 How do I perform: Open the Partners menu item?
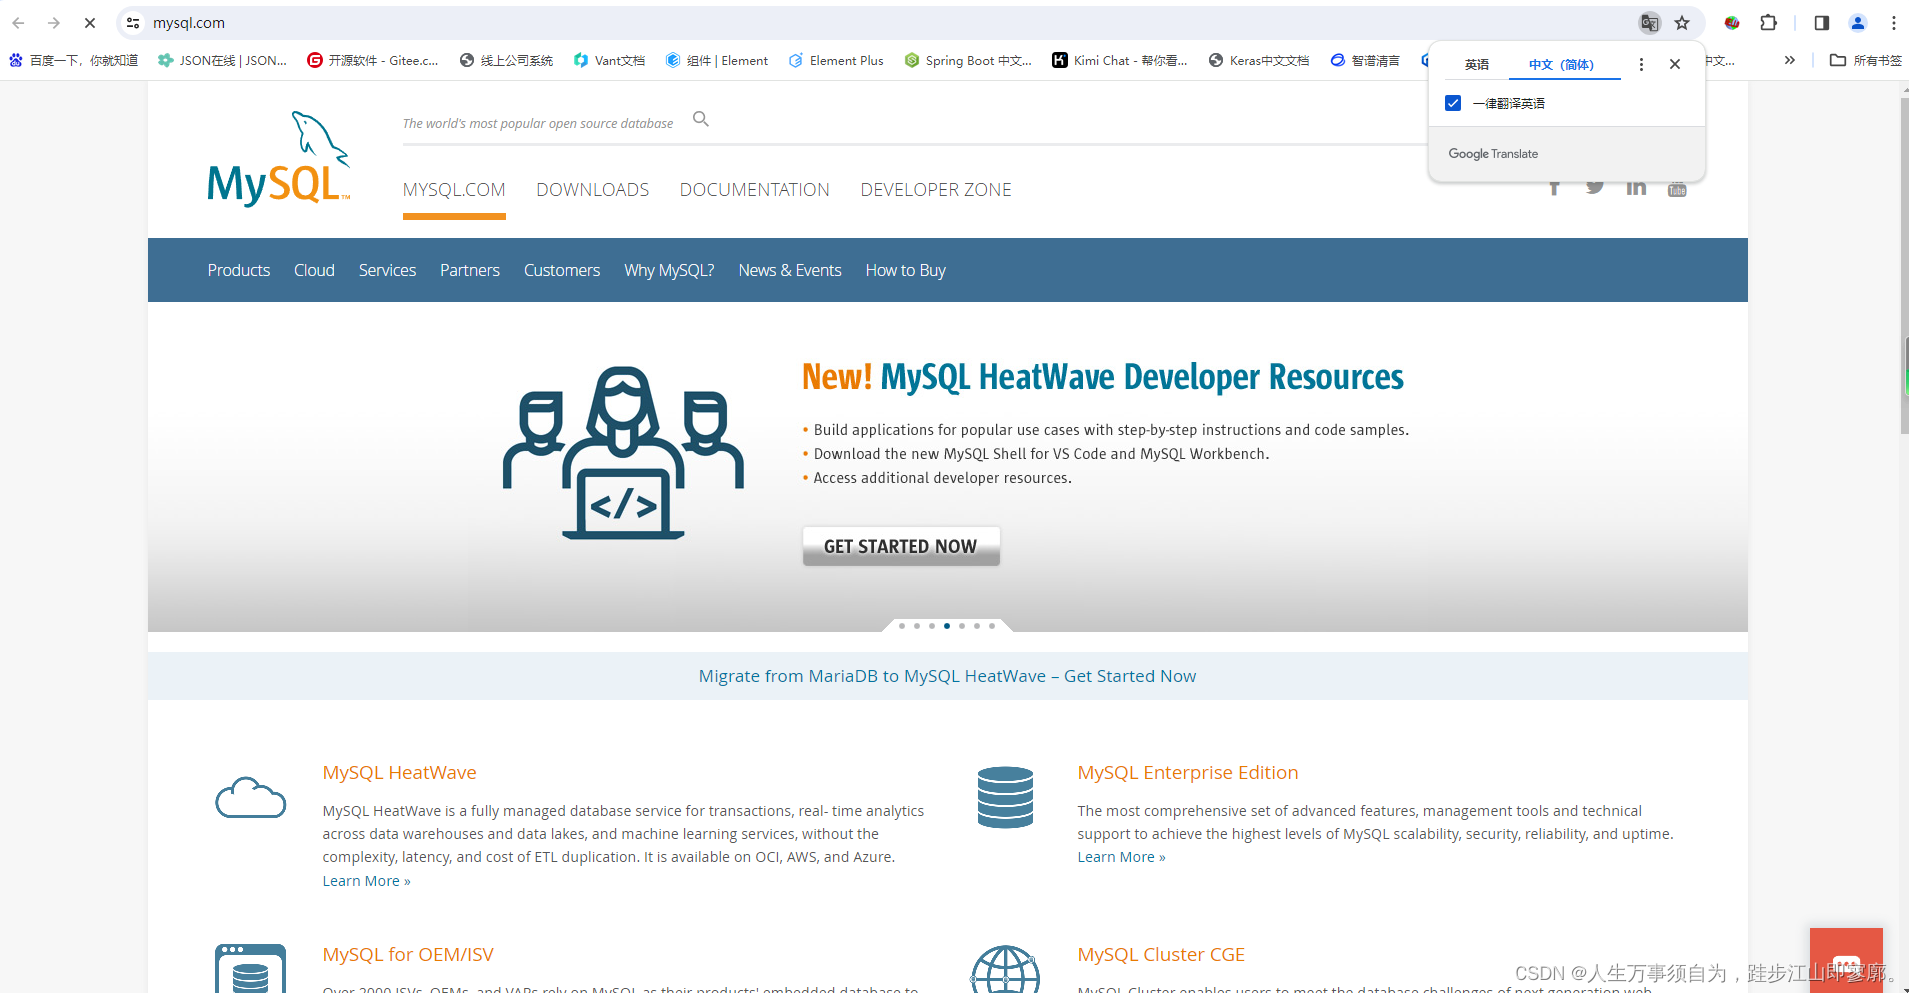pyautogui.click(x=470, y=270)
